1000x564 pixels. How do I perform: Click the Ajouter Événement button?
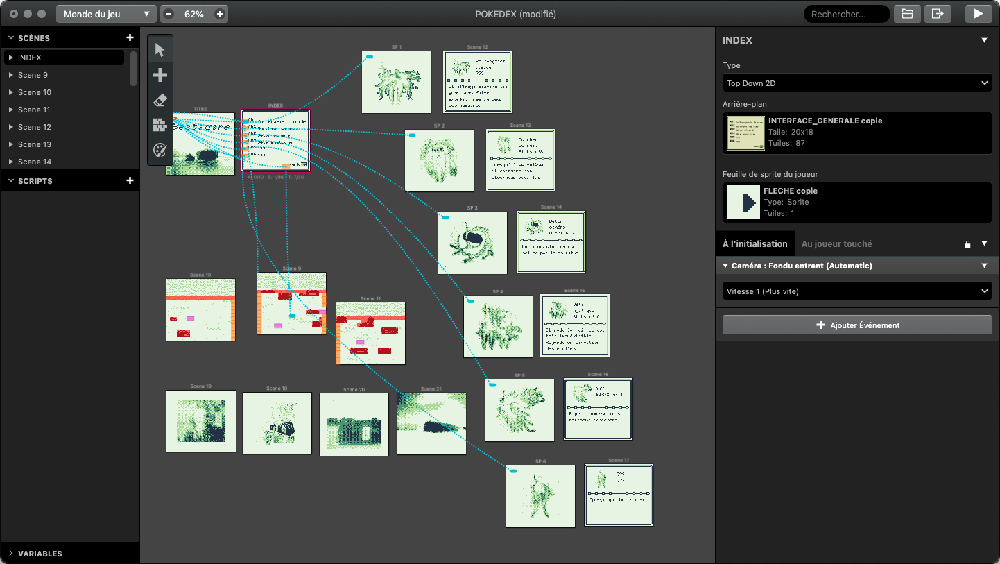[x=857, y=325]
